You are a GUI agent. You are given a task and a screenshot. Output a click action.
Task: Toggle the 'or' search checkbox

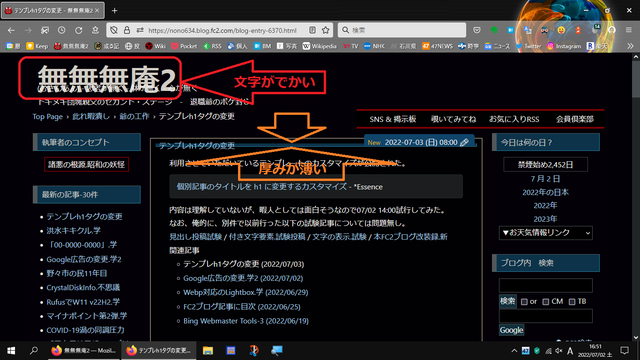click(x=524, y=302)
